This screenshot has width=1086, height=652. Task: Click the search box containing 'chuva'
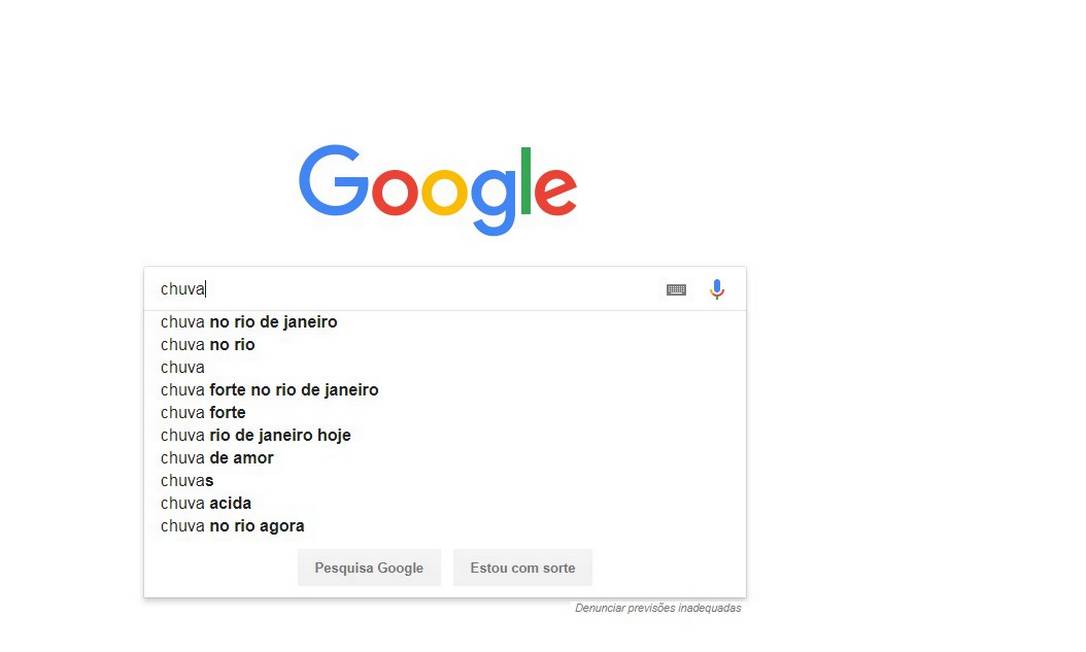400,289
